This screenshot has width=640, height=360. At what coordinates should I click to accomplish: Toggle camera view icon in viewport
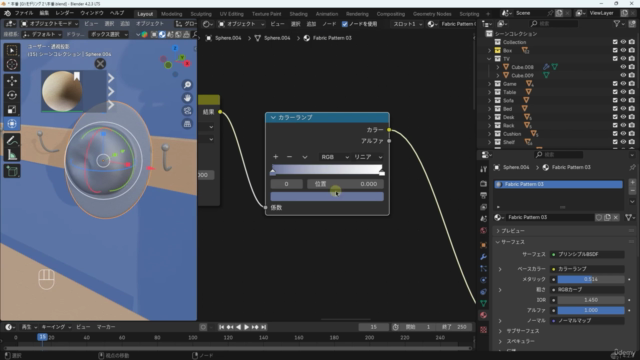pos(187,111)
